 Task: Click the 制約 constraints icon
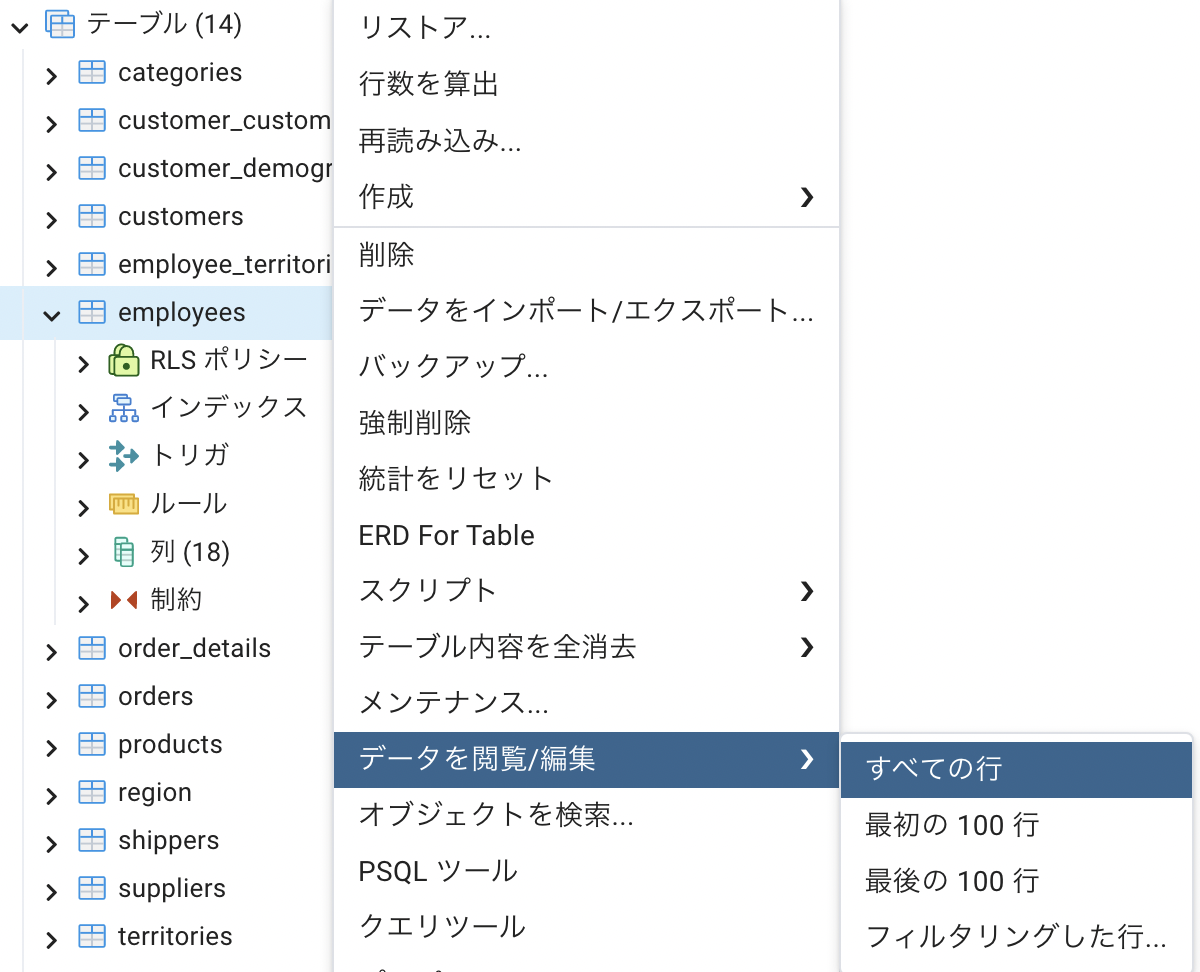[123, 600]
